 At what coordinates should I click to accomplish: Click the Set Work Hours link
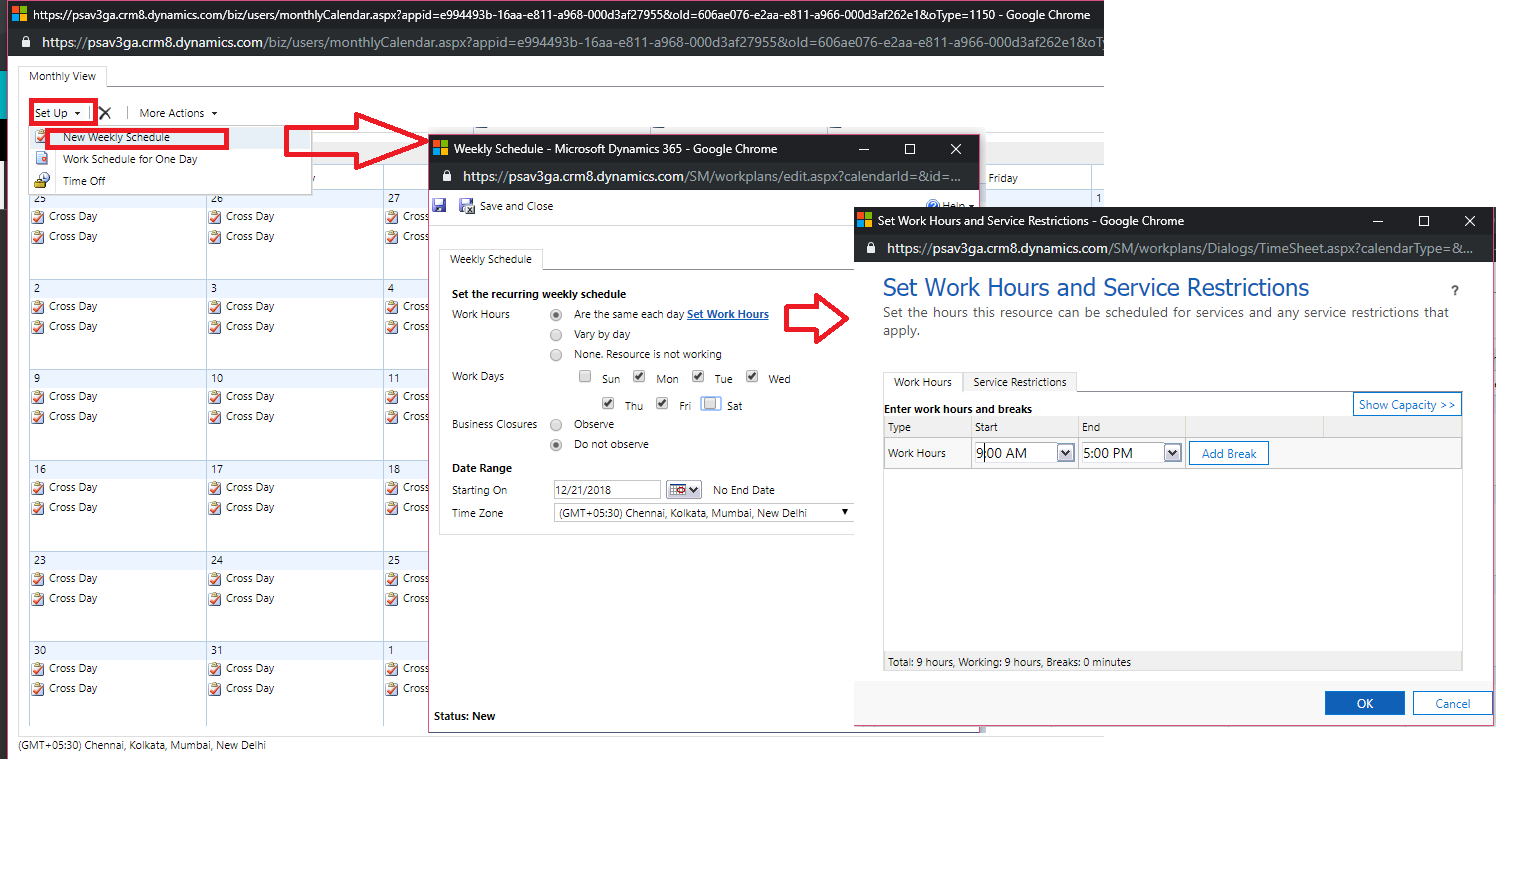728,314
